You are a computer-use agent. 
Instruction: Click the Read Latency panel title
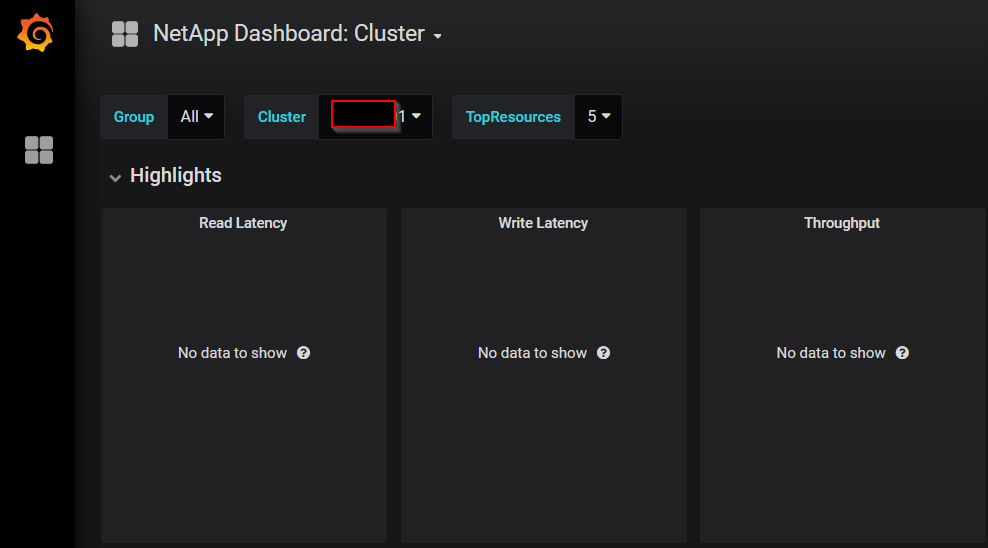coord(243,223)
